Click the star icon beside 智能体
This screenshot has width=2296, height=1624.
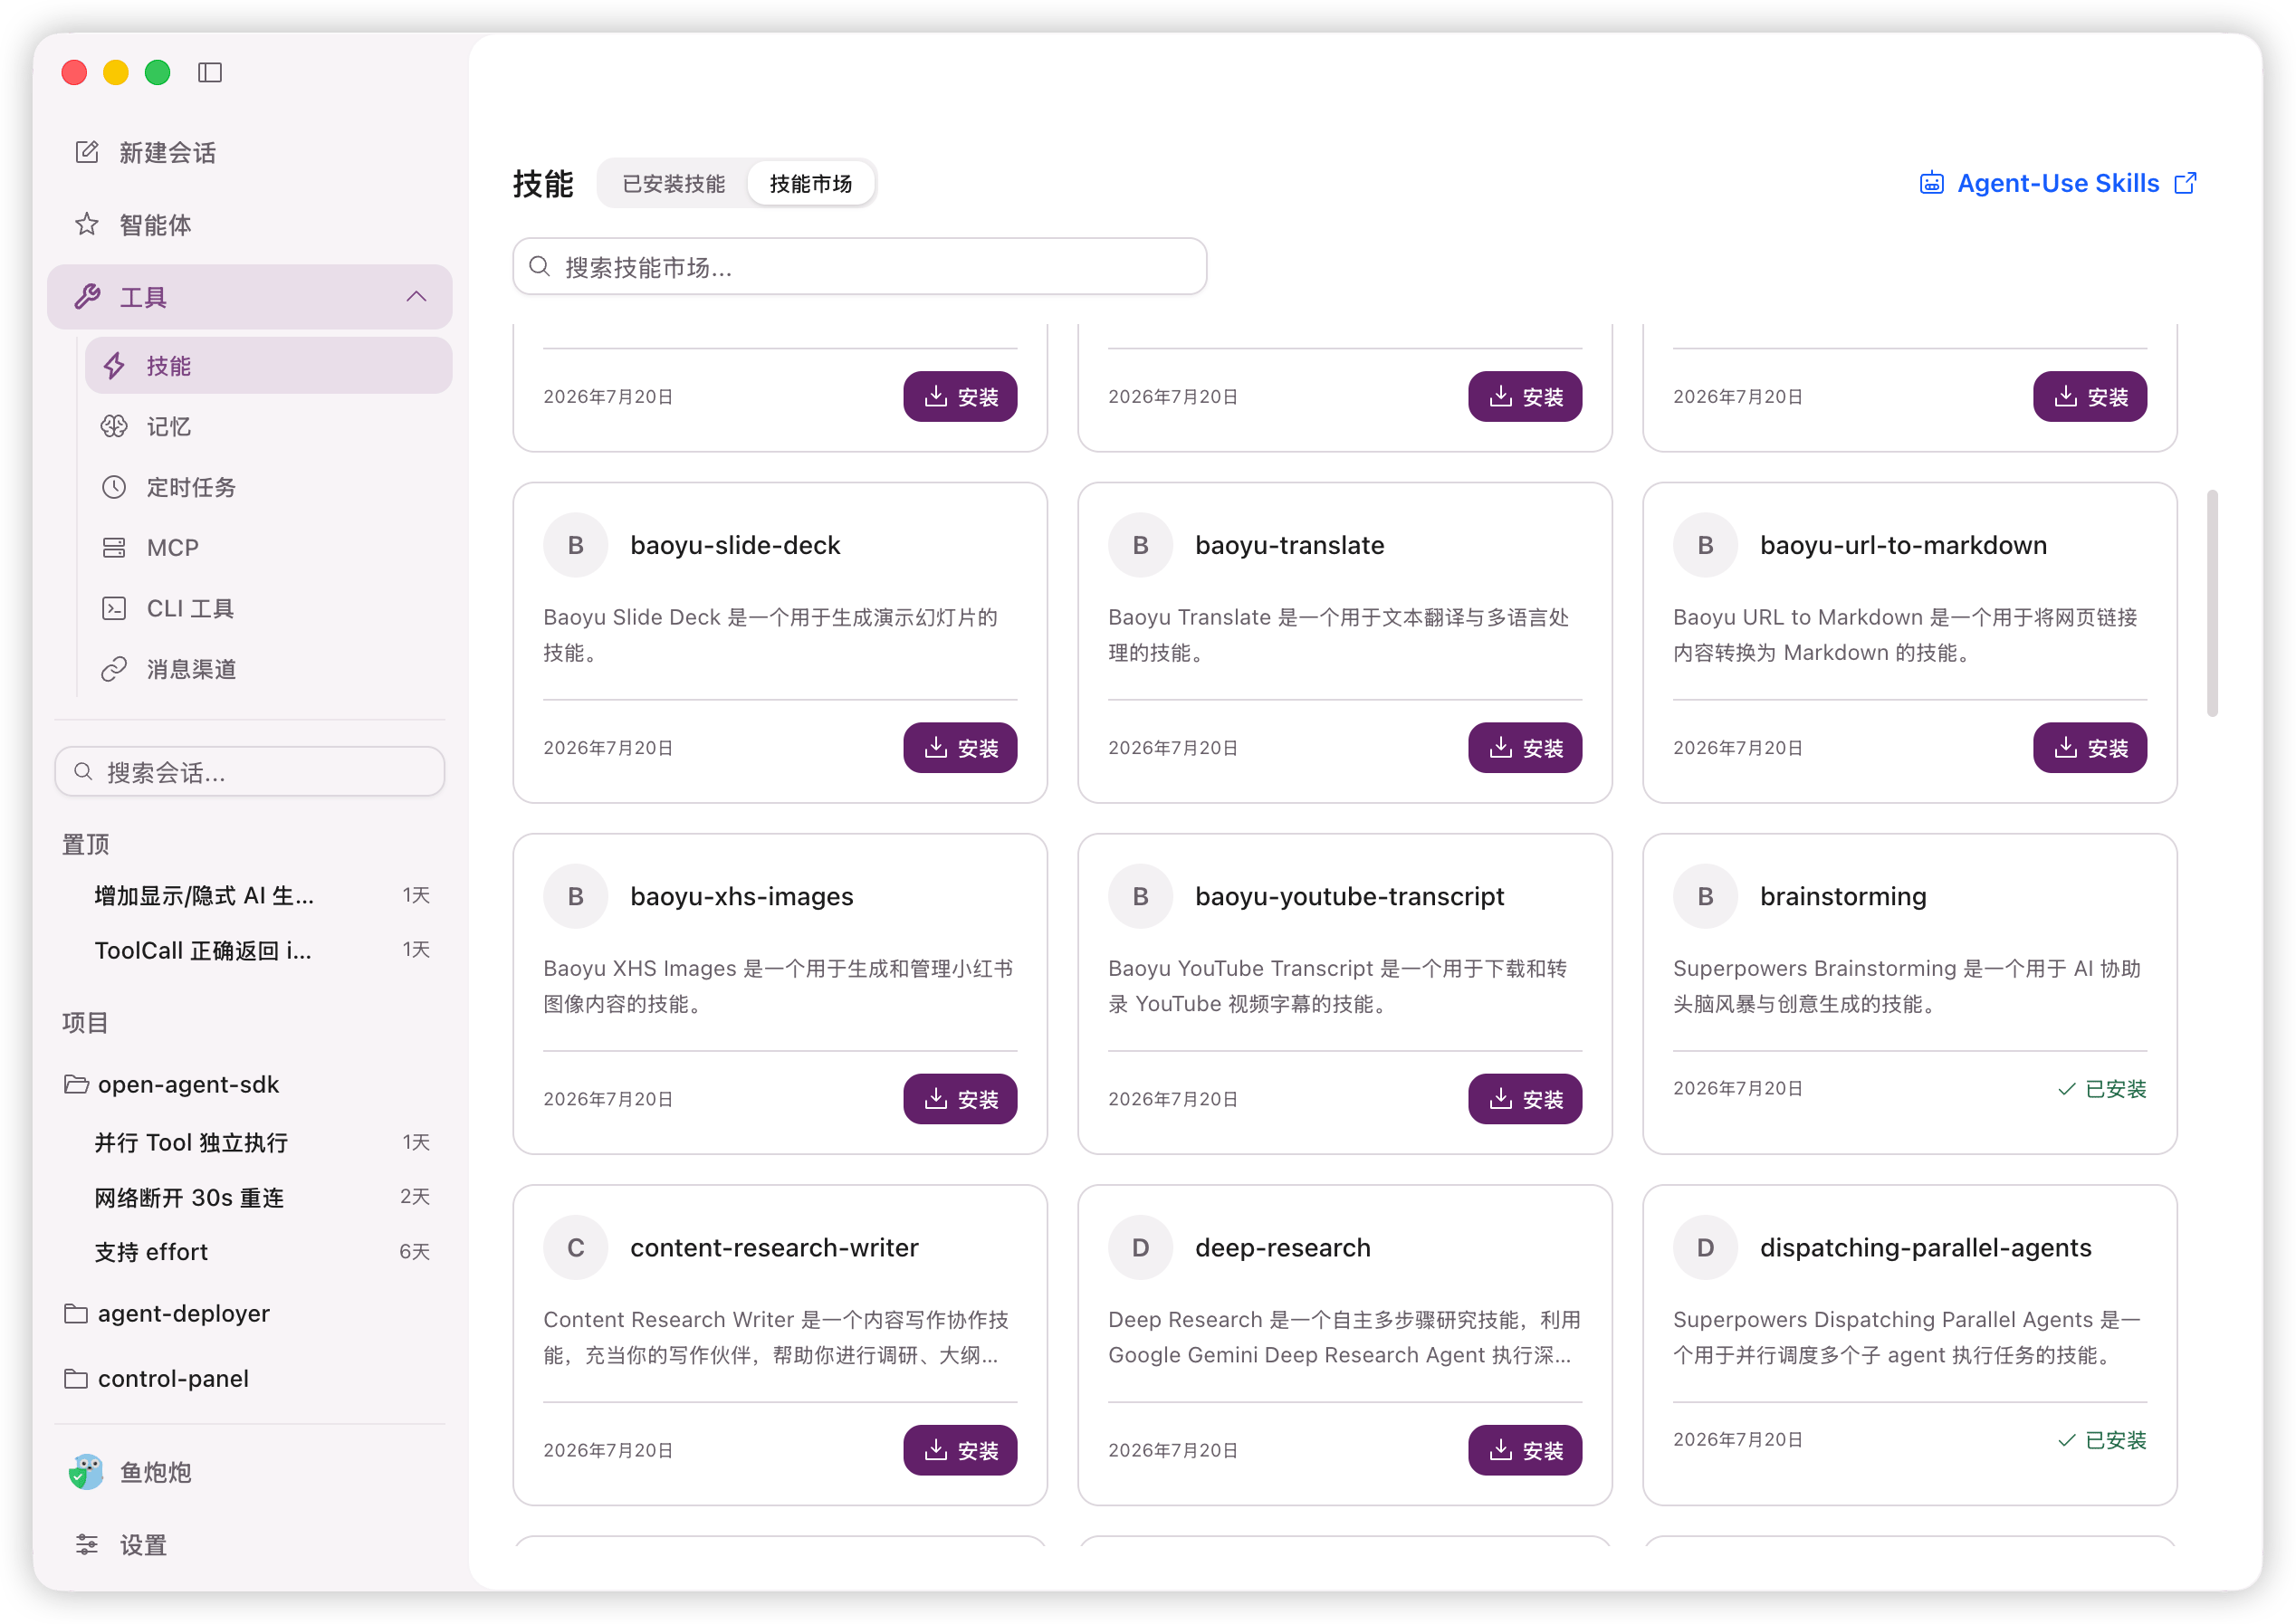click(87, 224)
